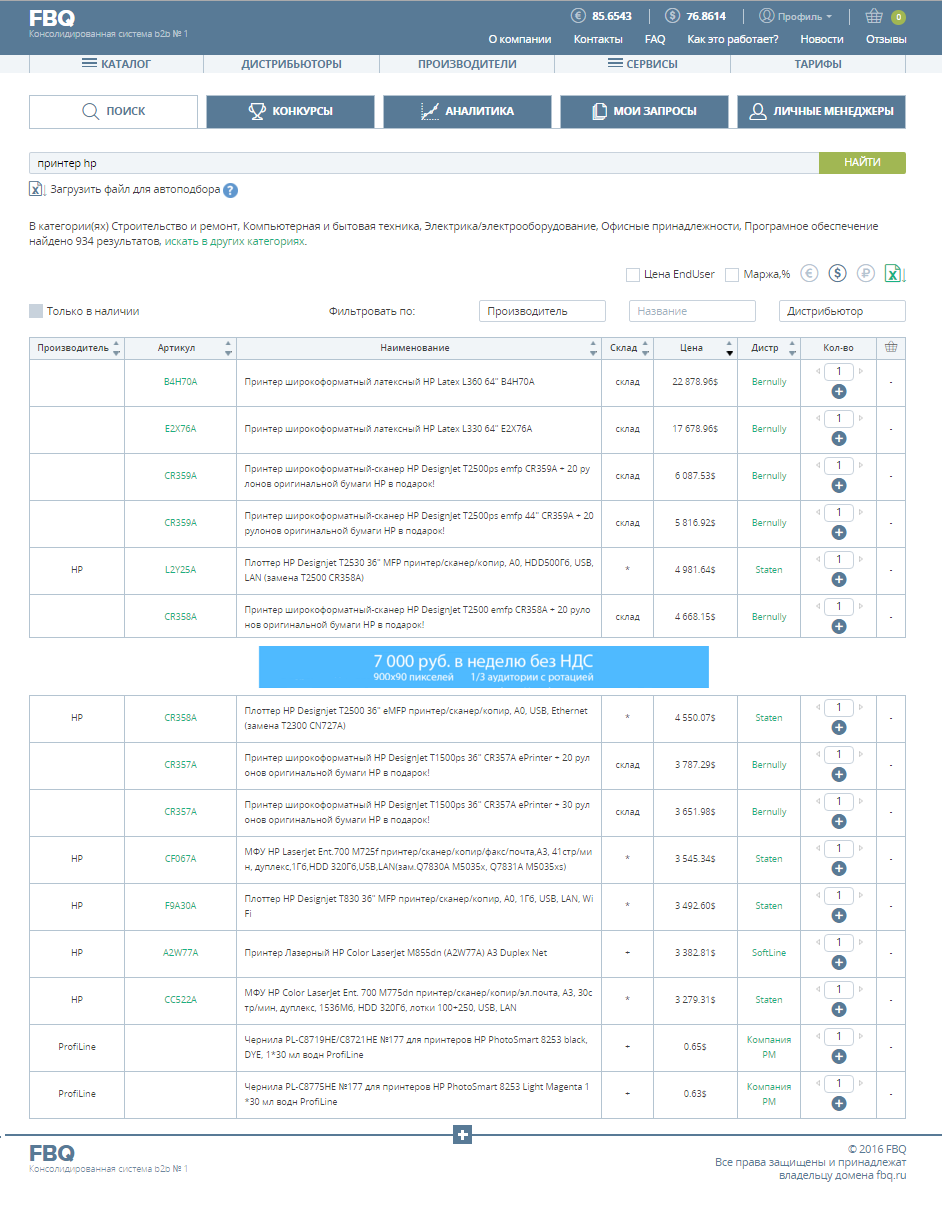The height and width of the screenshot is (1206, 942).
Task: Enable Только в наличии checkbox
Action: tap(36, 311)
